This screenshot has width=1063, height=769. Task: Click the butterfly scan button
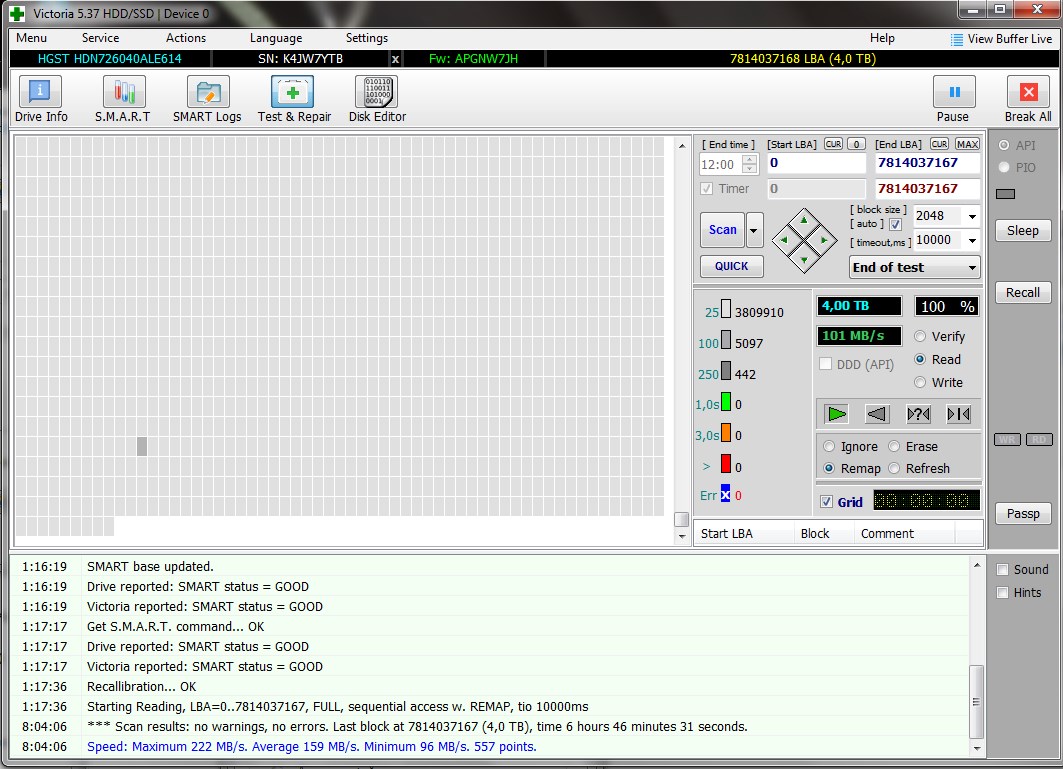[959, 414]
